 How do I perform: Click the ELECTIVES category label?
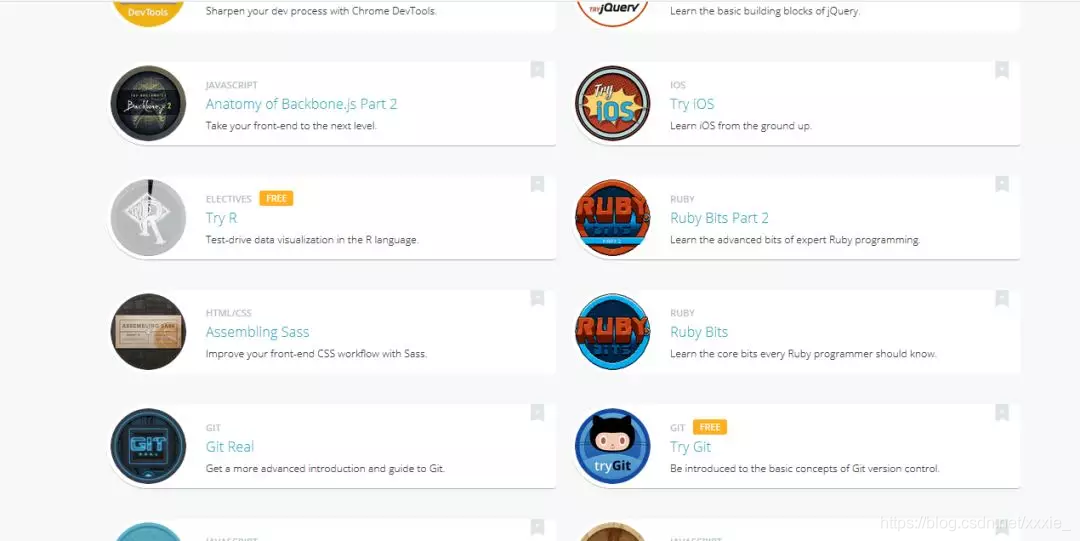click(x=229, y=199)
